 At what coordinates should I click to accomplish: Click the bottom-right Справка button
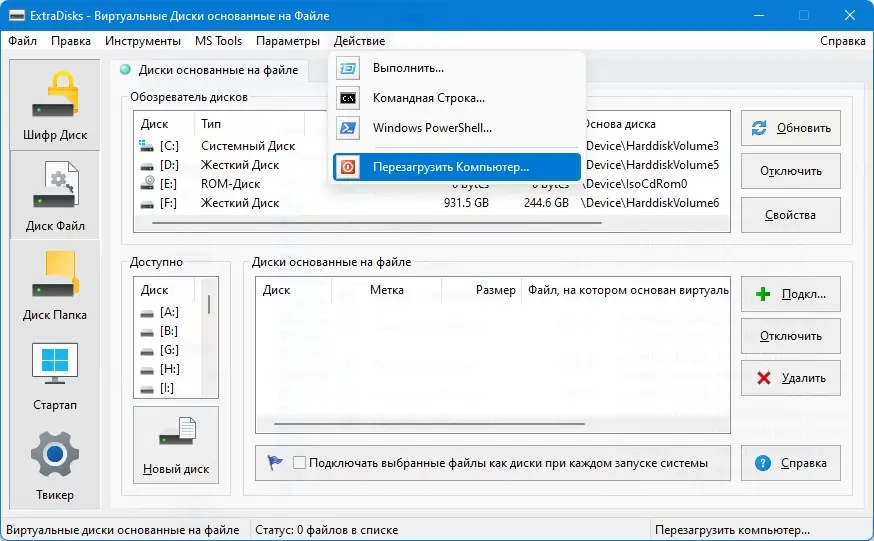click(x=790, y=462)
